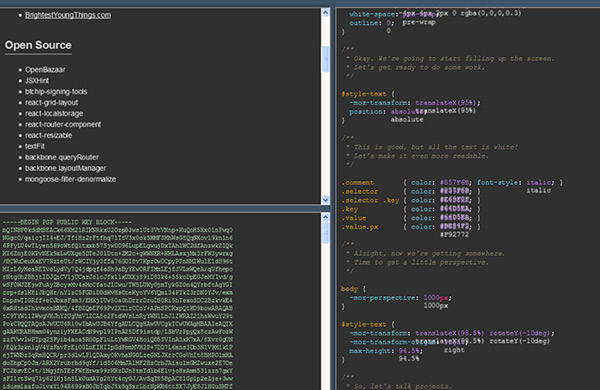Click the mongoose-filter-denormalize link
600x390 pixels.
[70, 179]
